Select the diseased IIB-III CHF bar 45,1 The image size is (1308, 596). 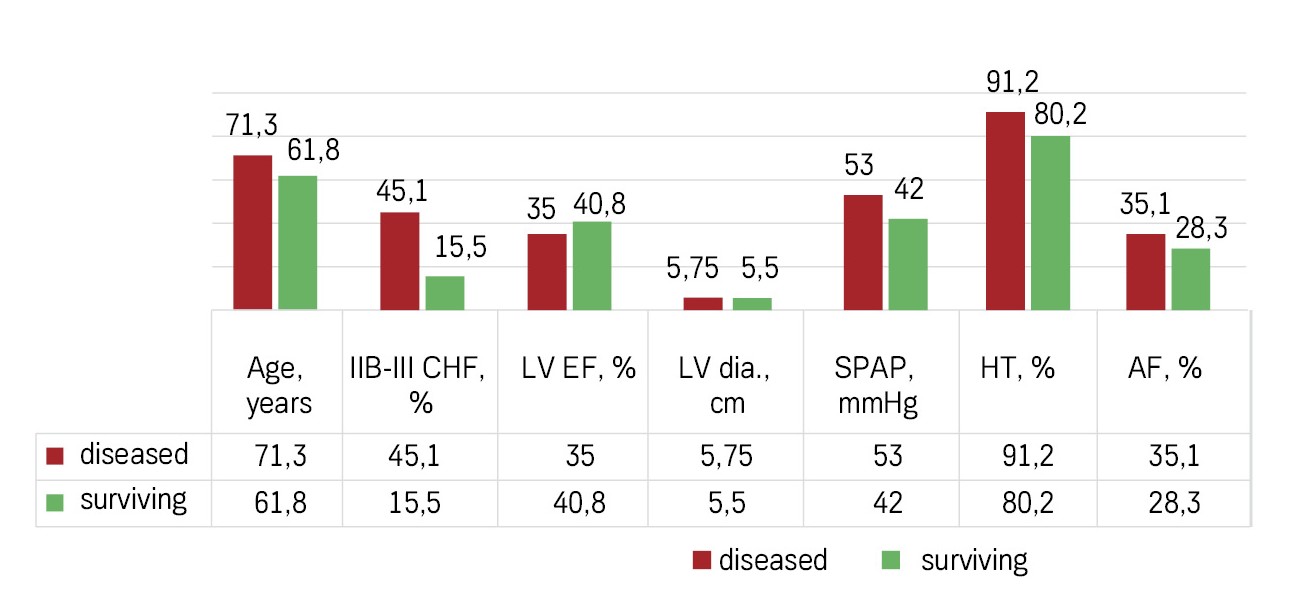point(400,260)
